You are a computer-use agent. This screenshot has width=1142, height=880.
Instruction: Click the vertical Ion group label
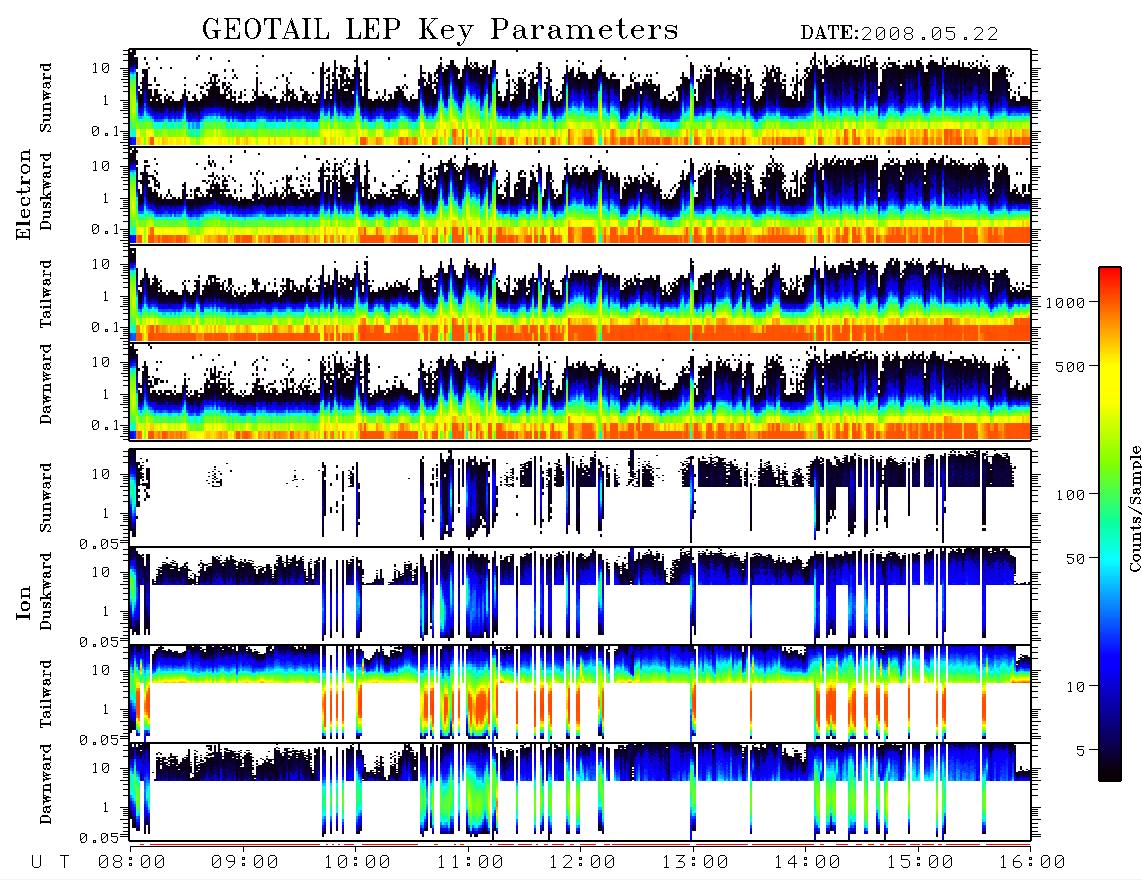tap(24, 602)
